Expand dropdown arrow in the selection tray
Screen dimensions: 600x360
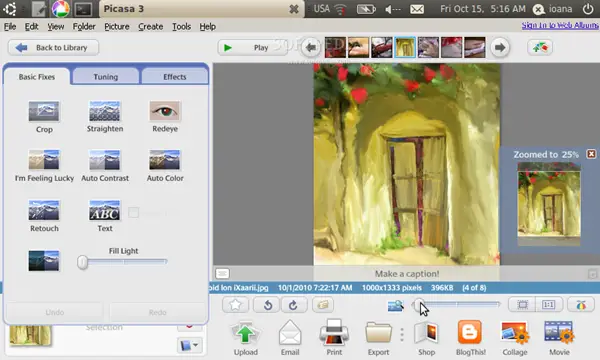coord(190,345)
